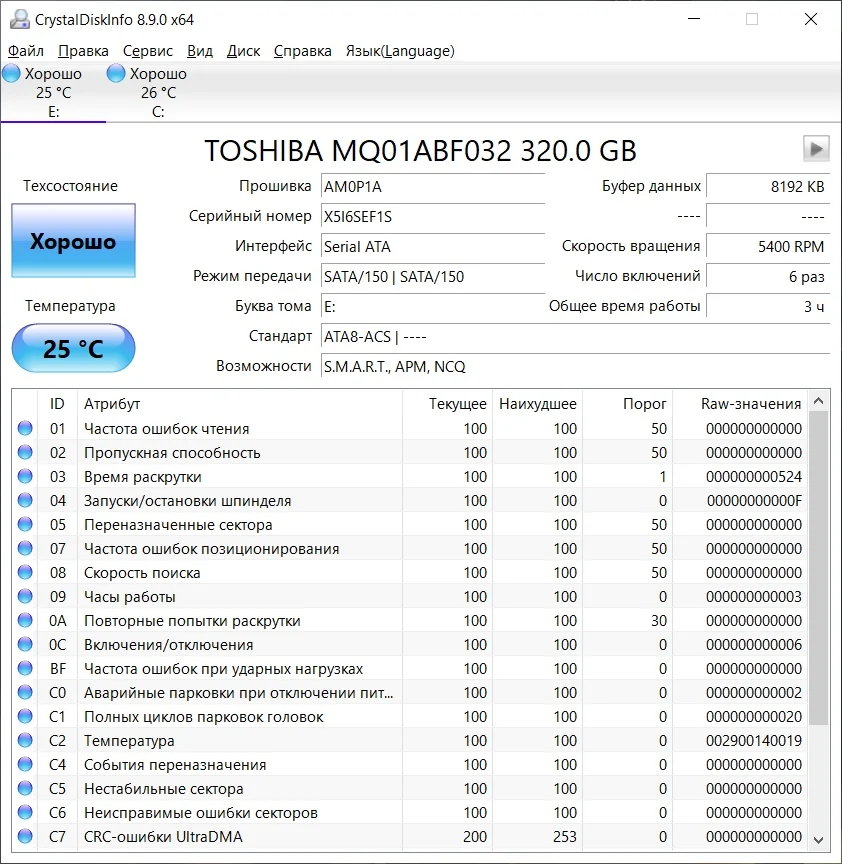Open the Справка menu
This screenshot has height=864, width=842.
pos(303,51)
